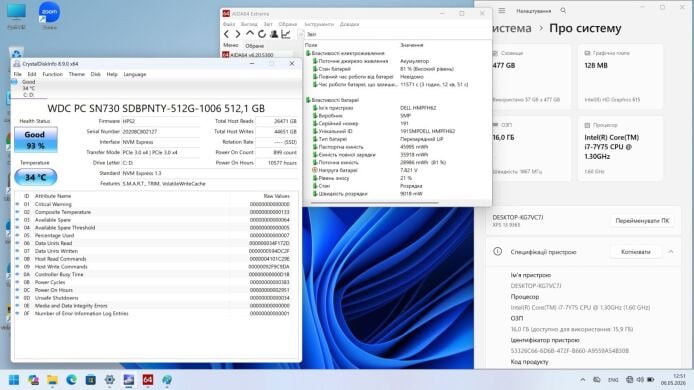Screen dimensions: 694x390
Task: Switch to CrystalDiskInfo taskbar icon
Action: point(128,380)
